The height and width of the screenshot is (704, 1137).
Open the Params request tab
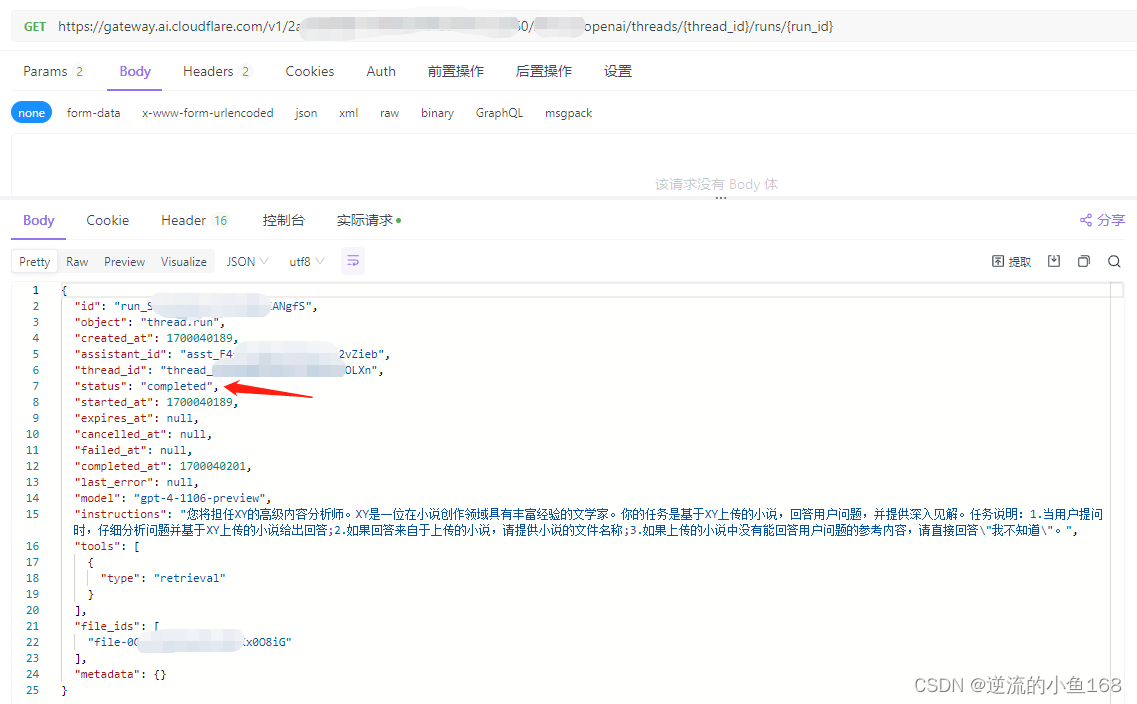click(x=53, y=71)
